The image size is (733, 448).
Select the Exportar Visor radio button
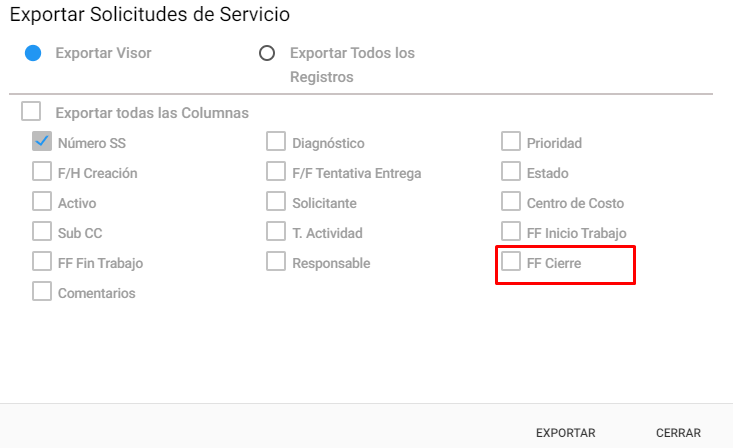(x=33, y=53)
